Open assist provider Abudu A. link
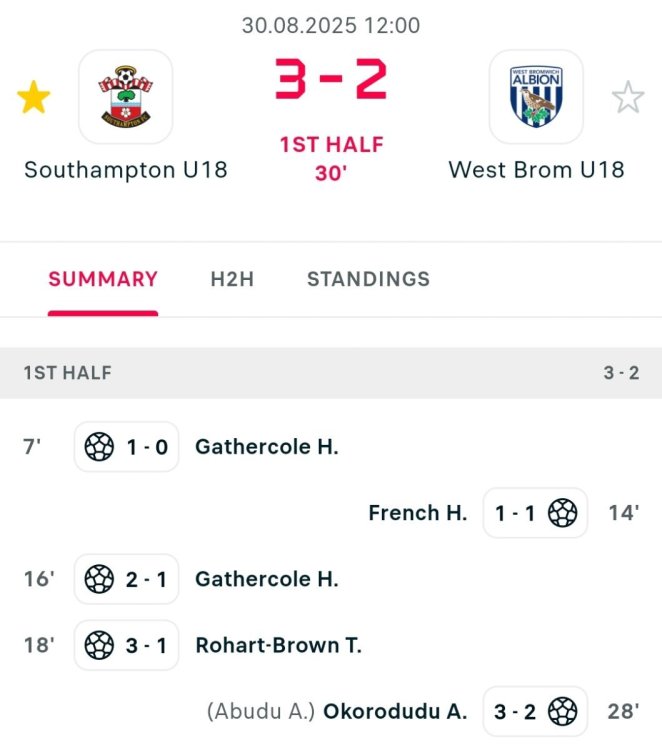 (x=261, y=711)
